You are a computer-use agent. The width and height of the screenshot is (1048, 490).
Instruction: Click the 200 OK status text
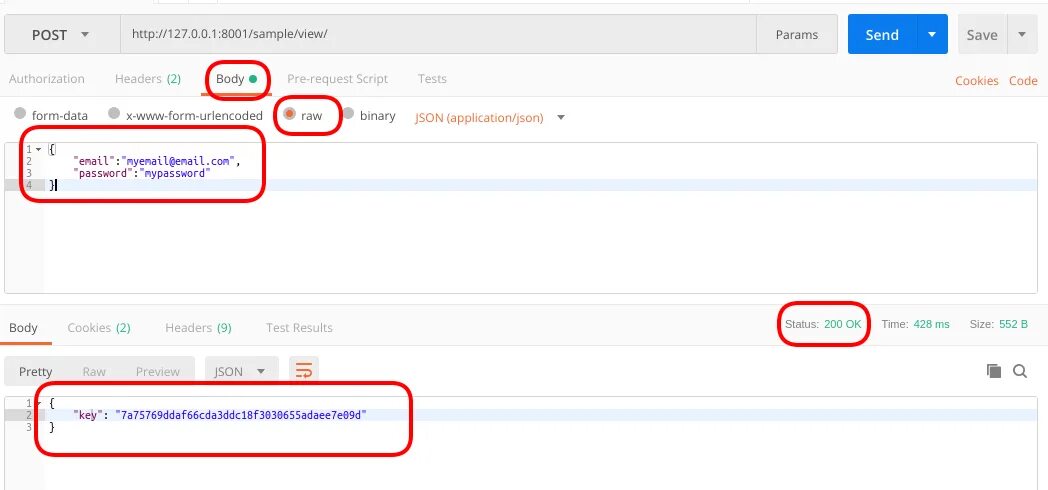coord(843,324)
